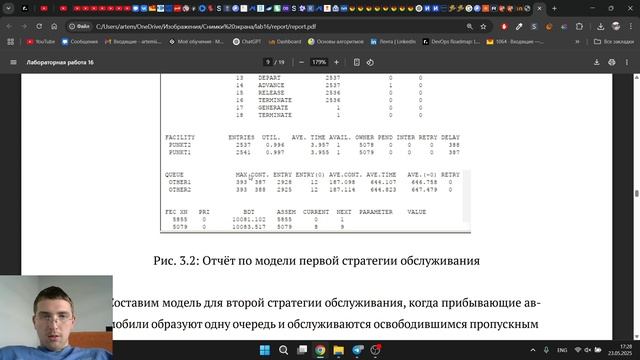640x360 pixels.
Task: Open the LinkedIn Лента bookmark
Action: pos(393,42)
